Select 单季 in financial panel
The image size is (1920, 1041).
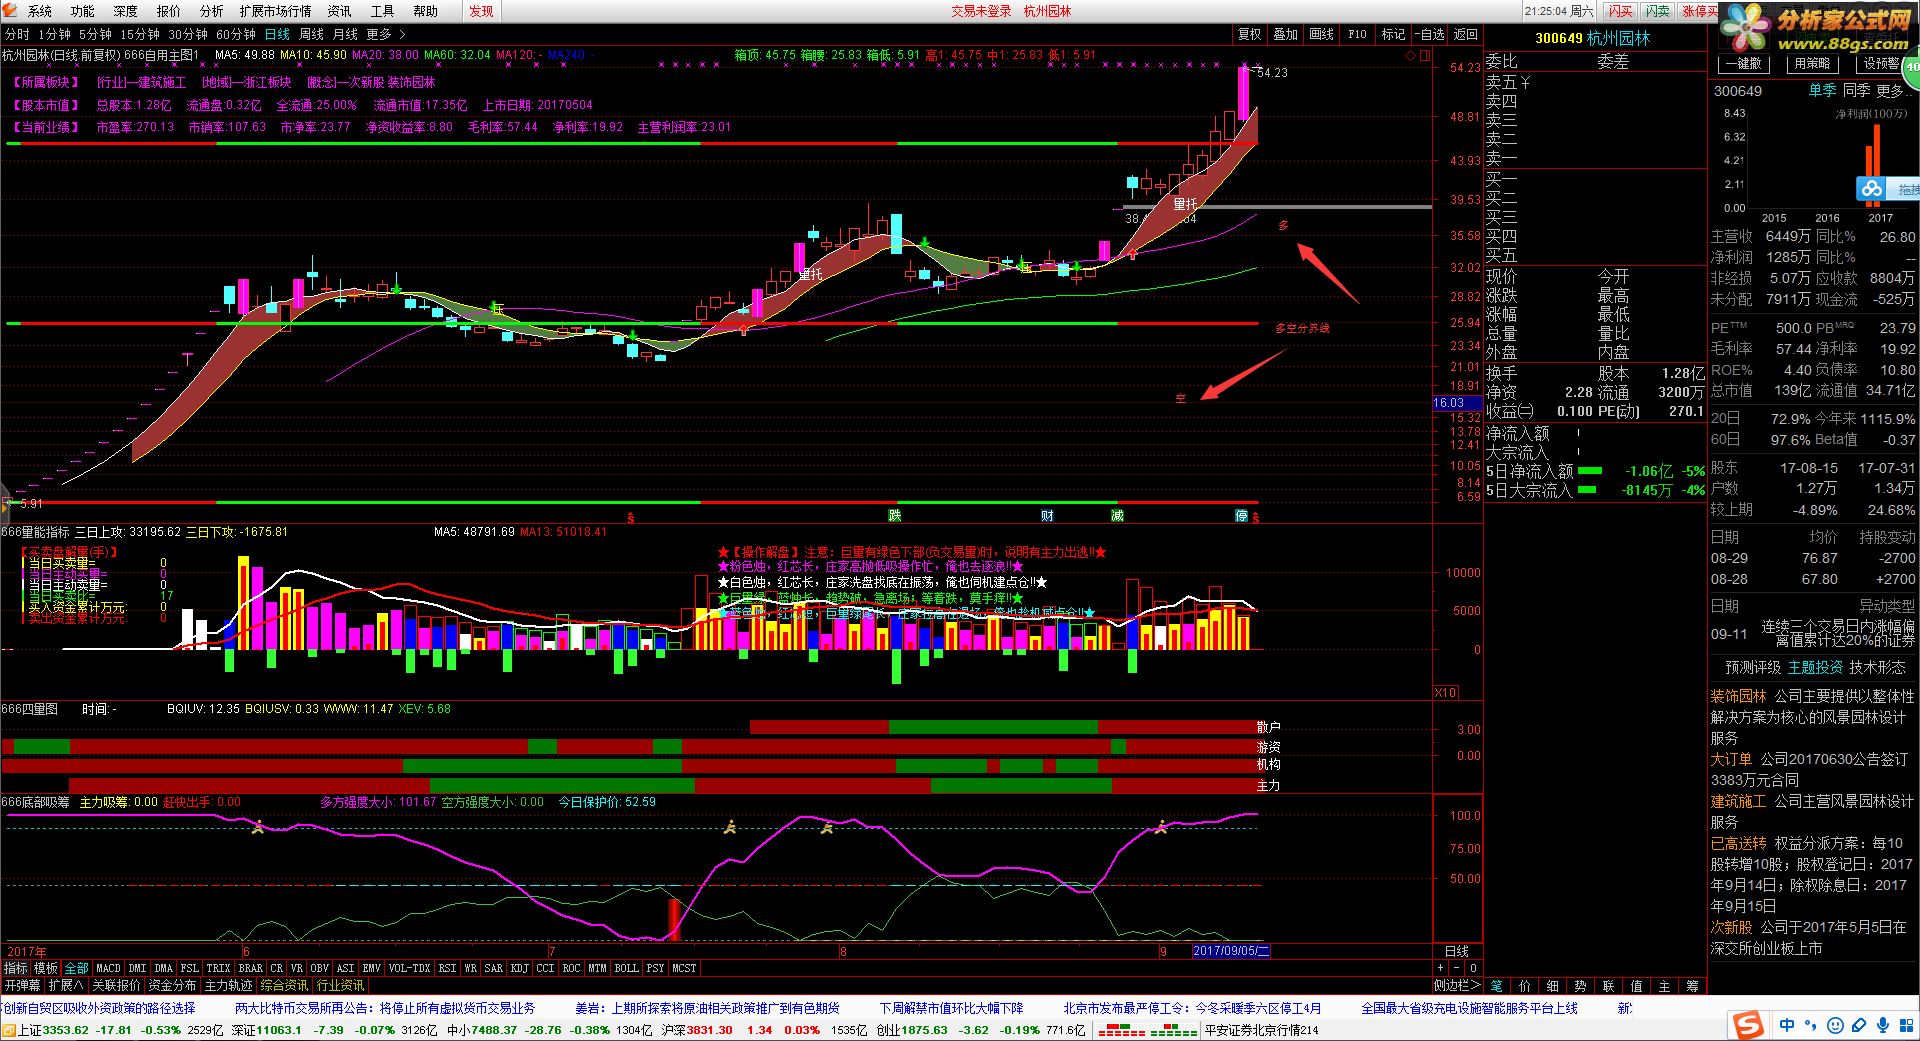pyautogui.click(x=1822, y=90)
